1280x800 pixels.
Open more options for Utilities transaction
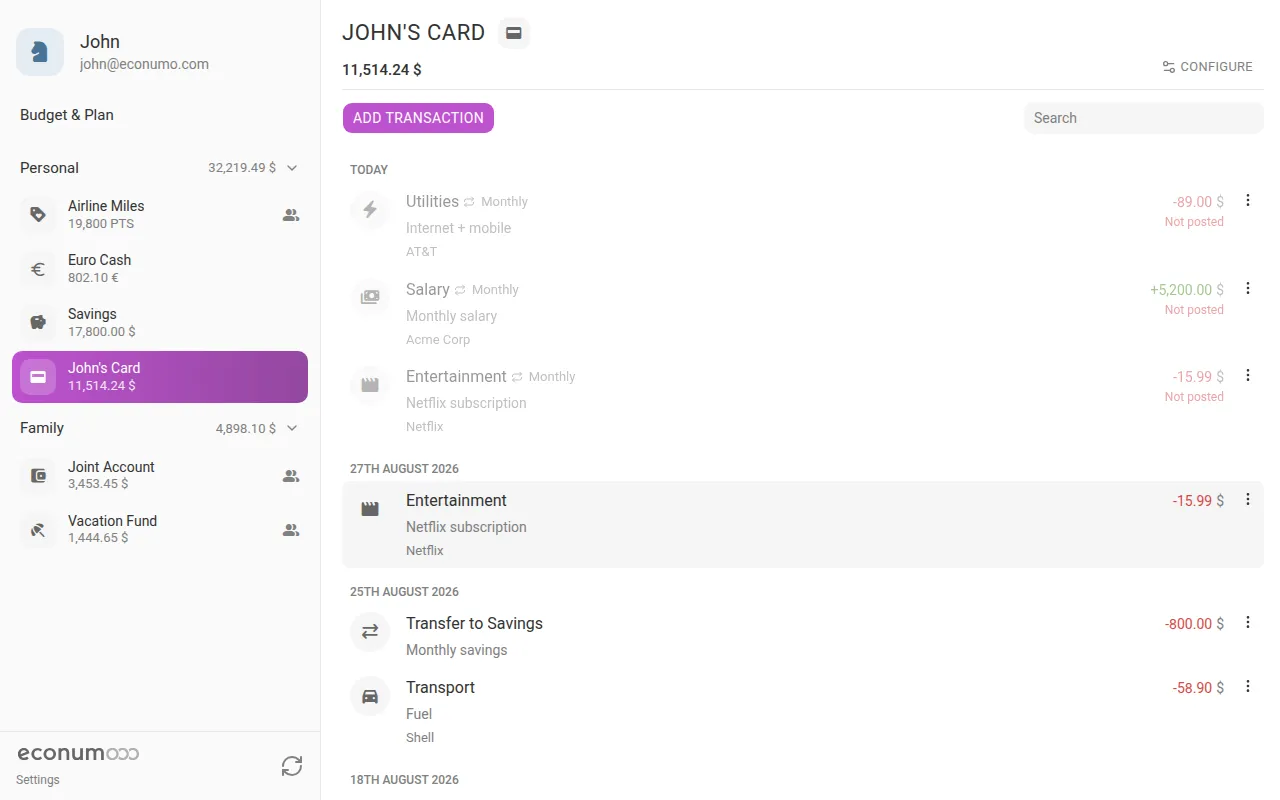(1247, 200)
